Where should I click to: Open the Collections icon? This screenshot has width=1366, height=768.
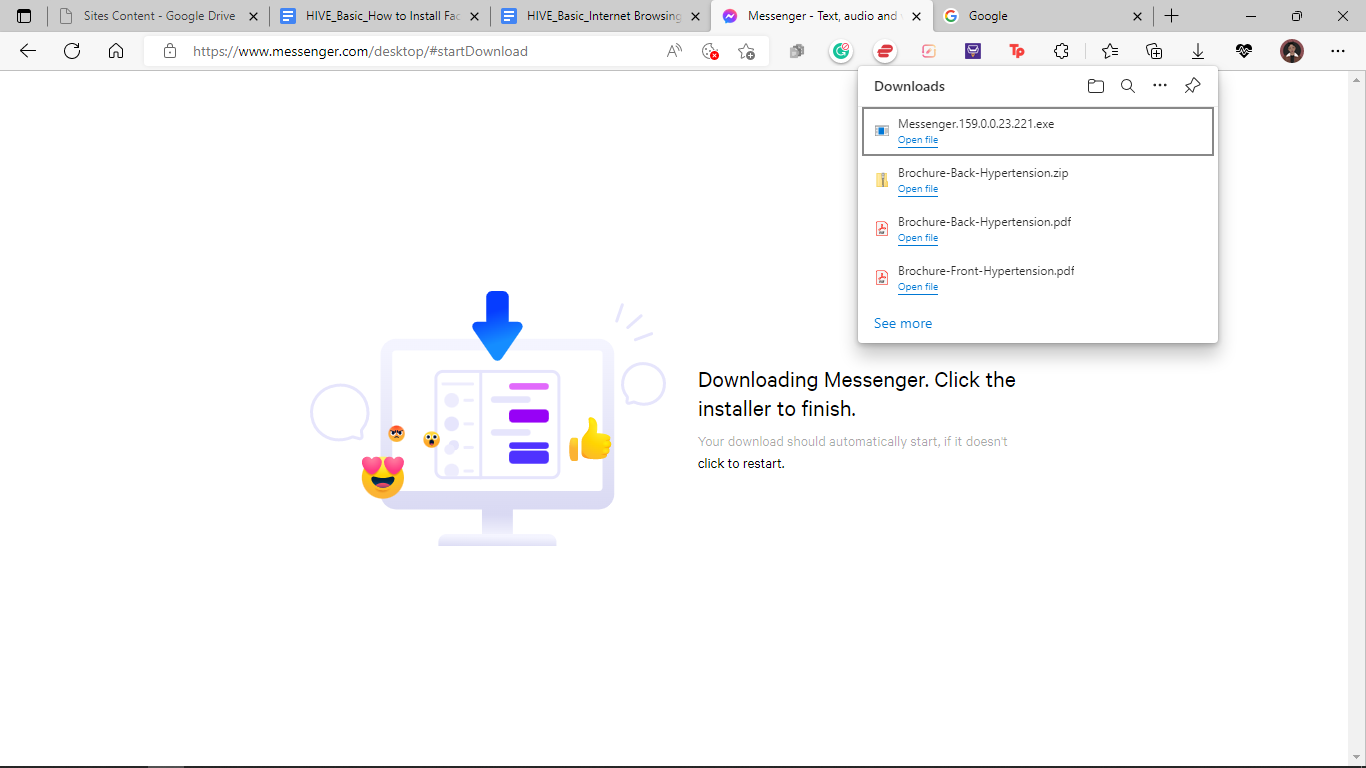click(x=1154, y=51)
